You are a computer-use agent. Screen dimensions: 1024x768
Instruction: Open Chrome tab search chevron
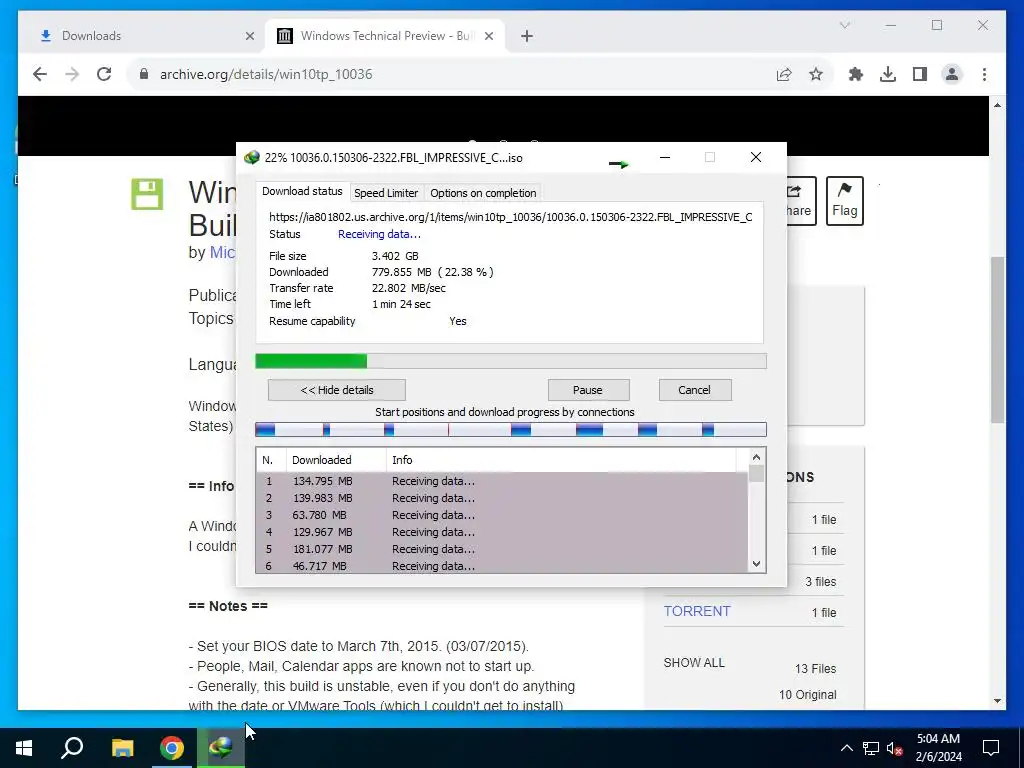(845, 25)
